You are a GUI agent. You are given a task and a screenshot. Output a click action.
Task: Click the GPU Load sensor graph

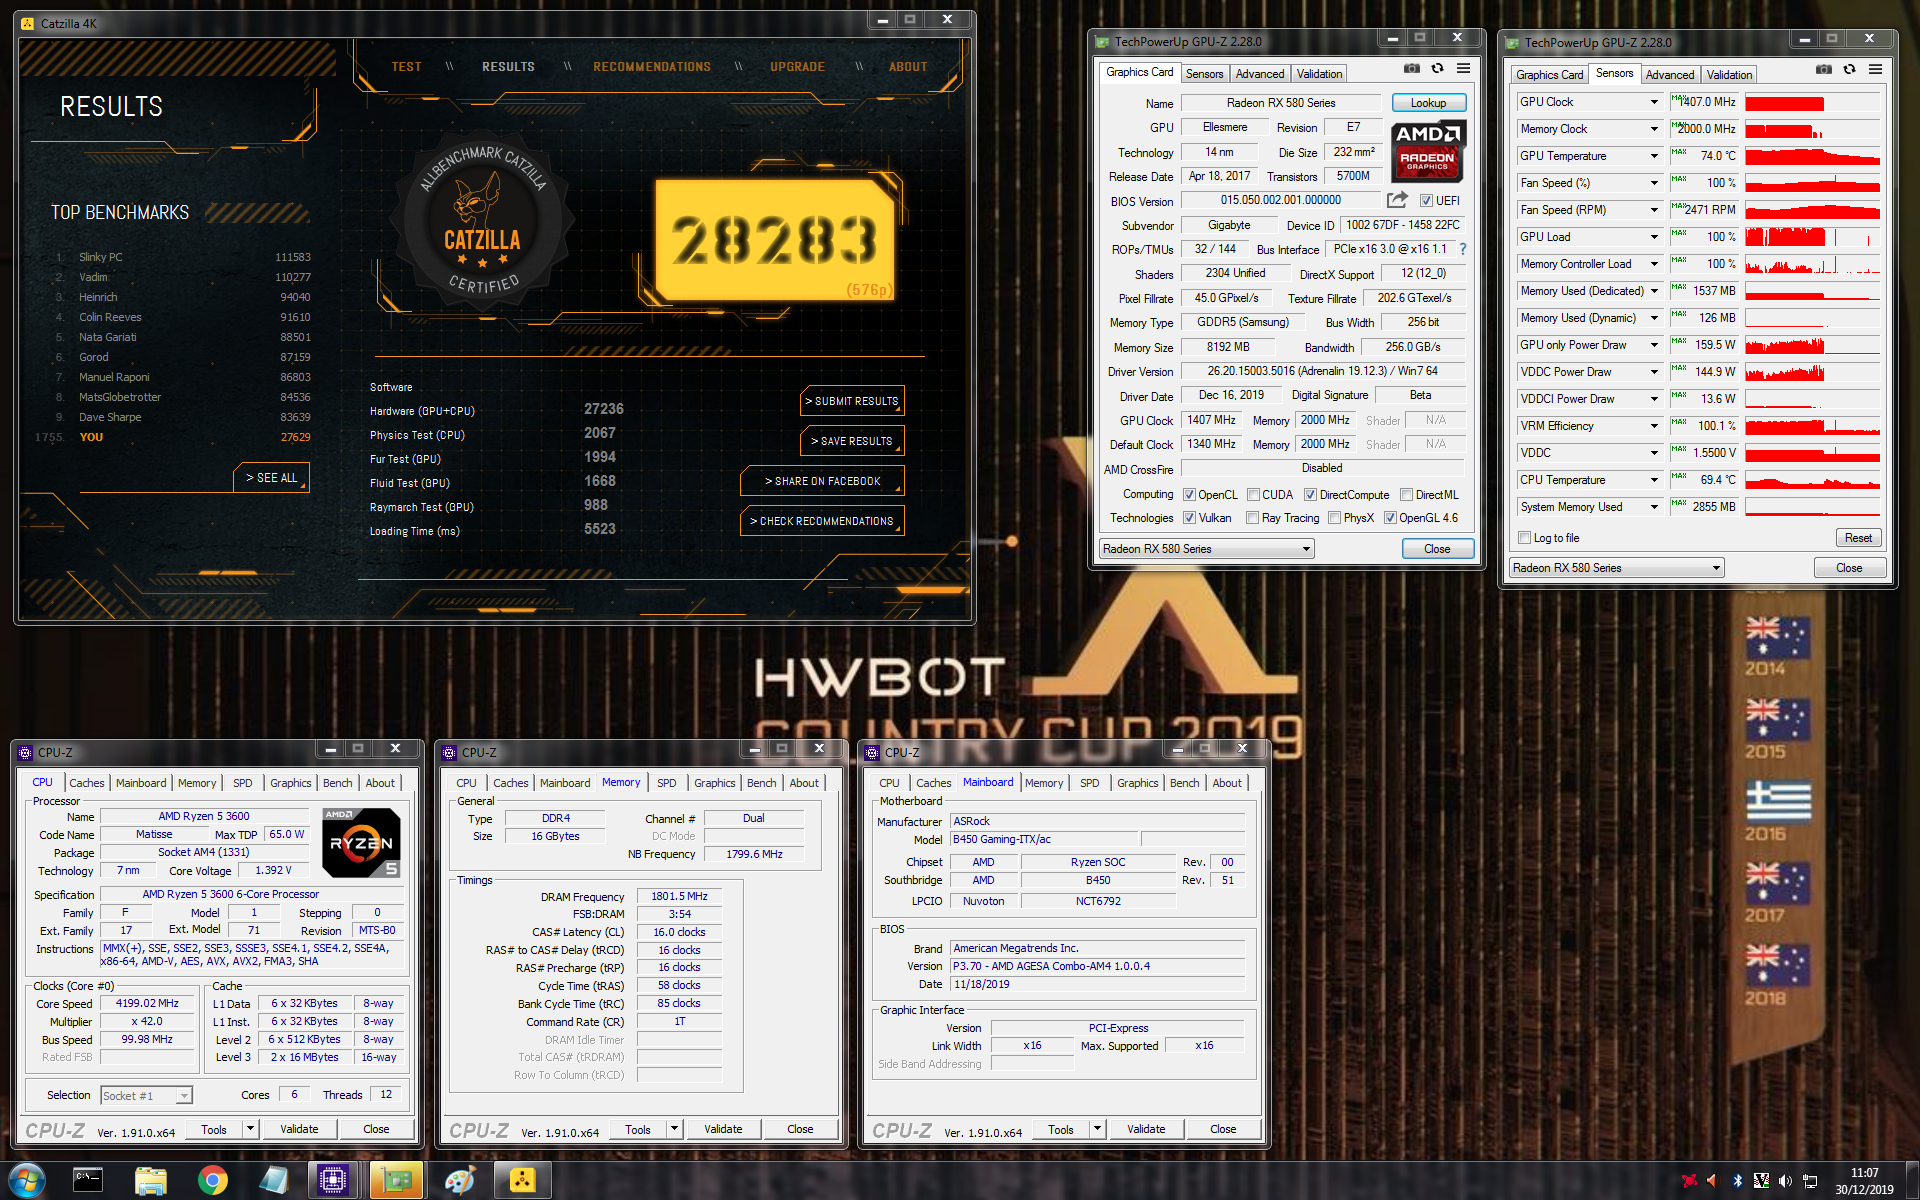(1812, 237)
